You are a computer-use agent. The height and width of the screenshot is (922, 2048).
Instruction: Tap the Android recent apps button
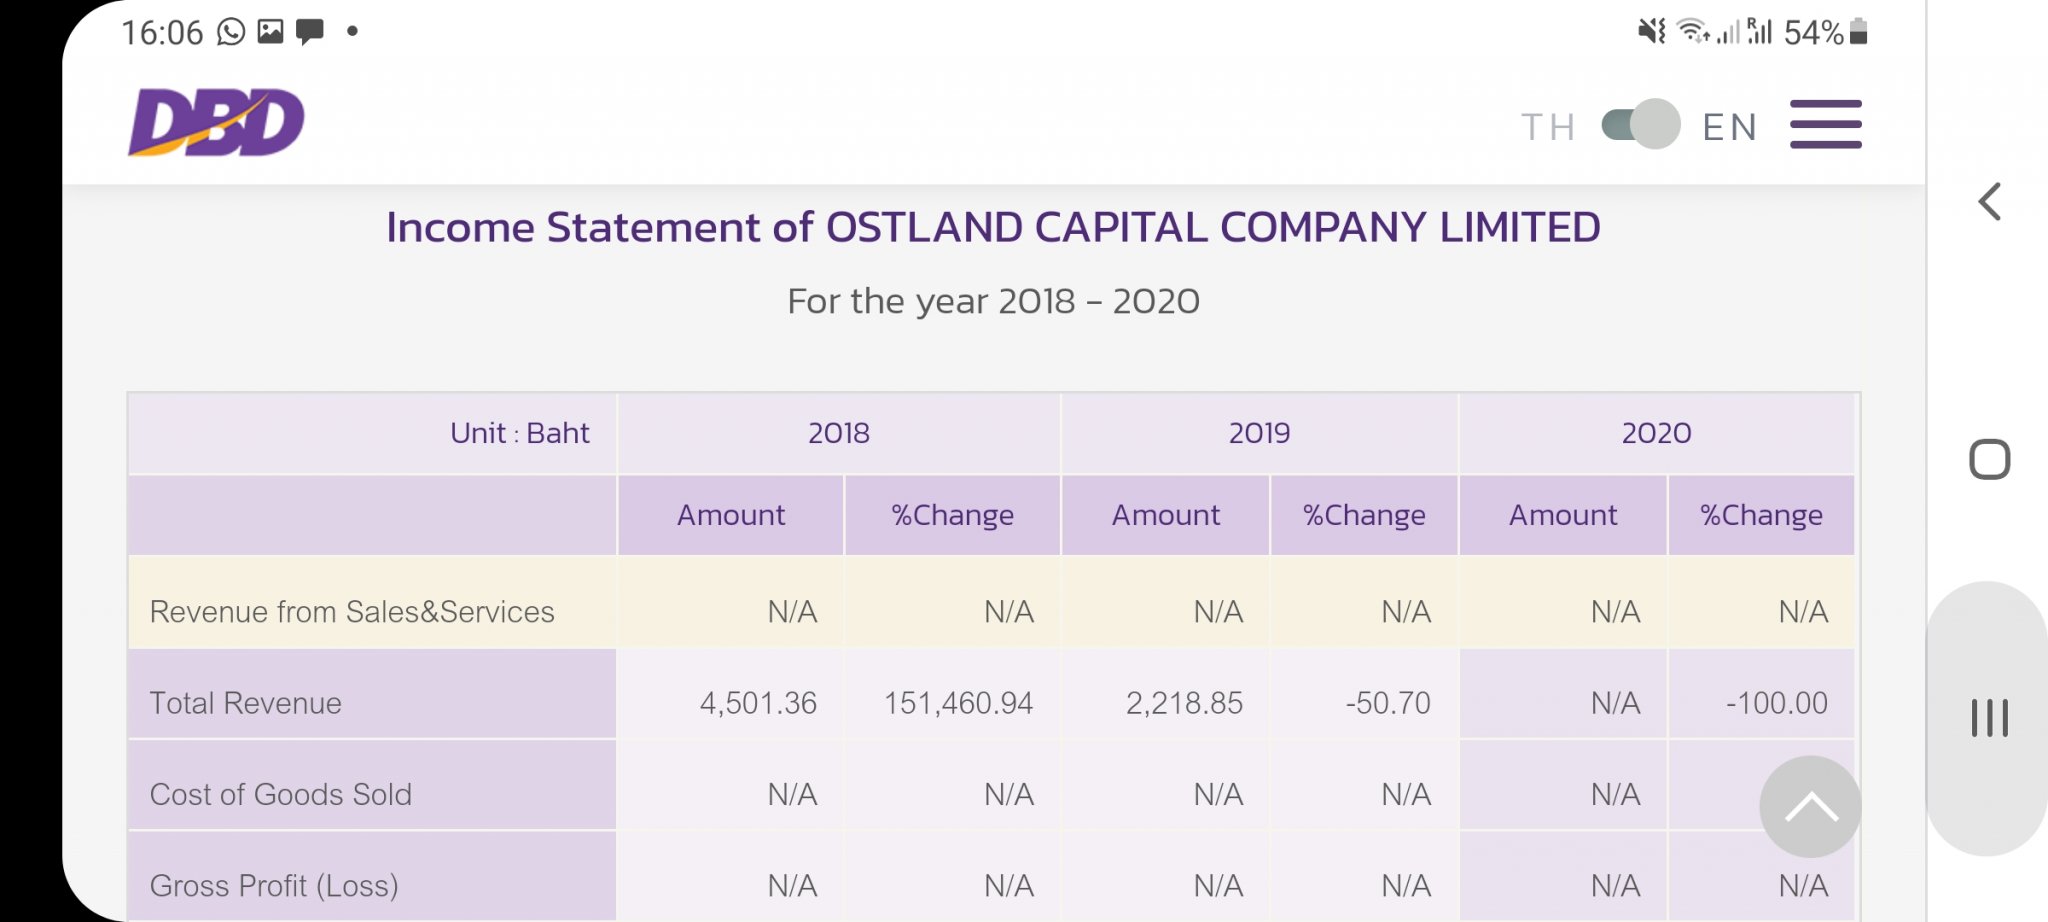click(1989, 718)
